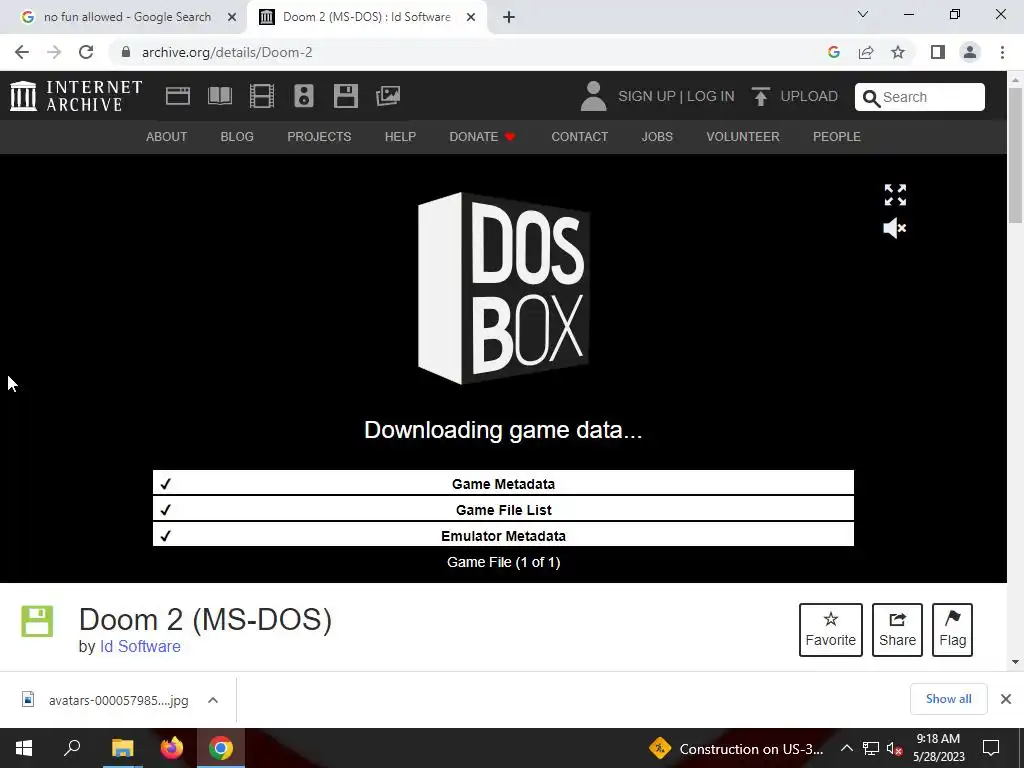Open the VOLUNTEER menu item
1024x768 pixels.
[x=743, y=136]
